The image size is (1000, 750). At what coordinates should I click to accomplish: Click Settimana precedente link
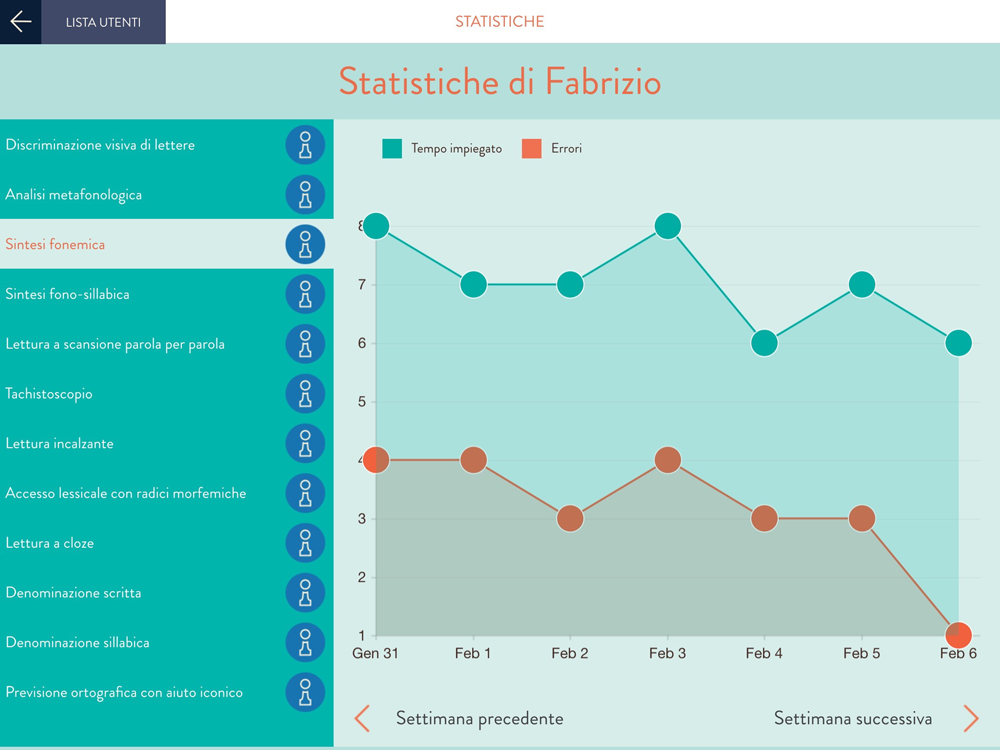(x=480, y=719)
